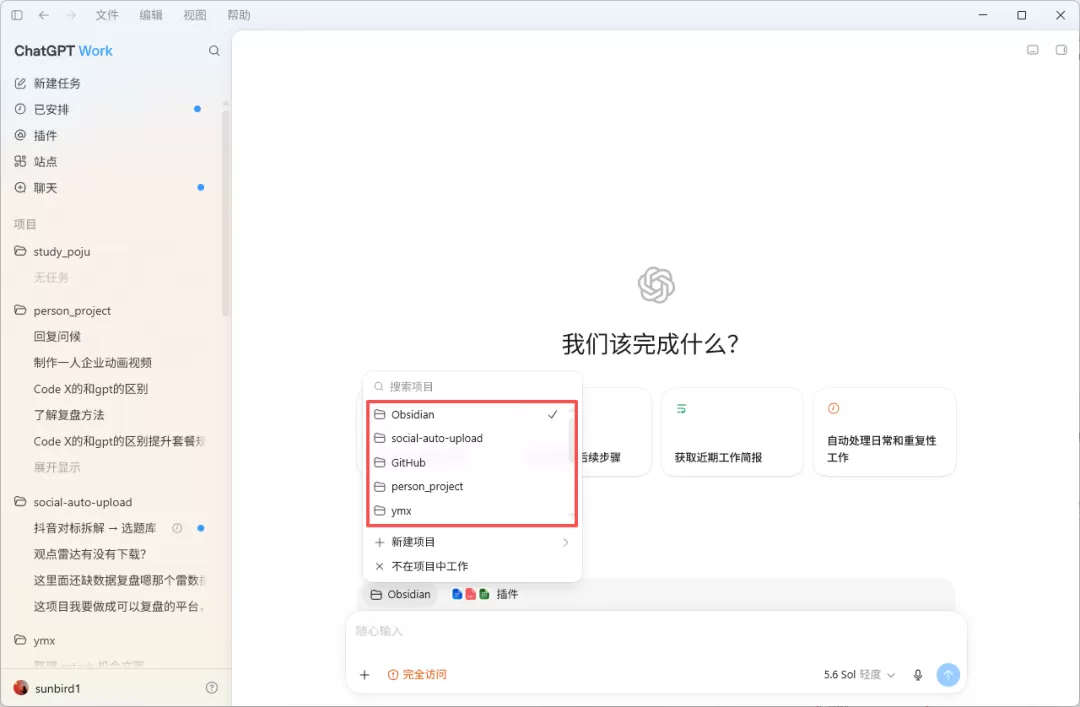Click the clock icon beside 抖音对标拆解
1080x707 pixels.
[177, 528]
